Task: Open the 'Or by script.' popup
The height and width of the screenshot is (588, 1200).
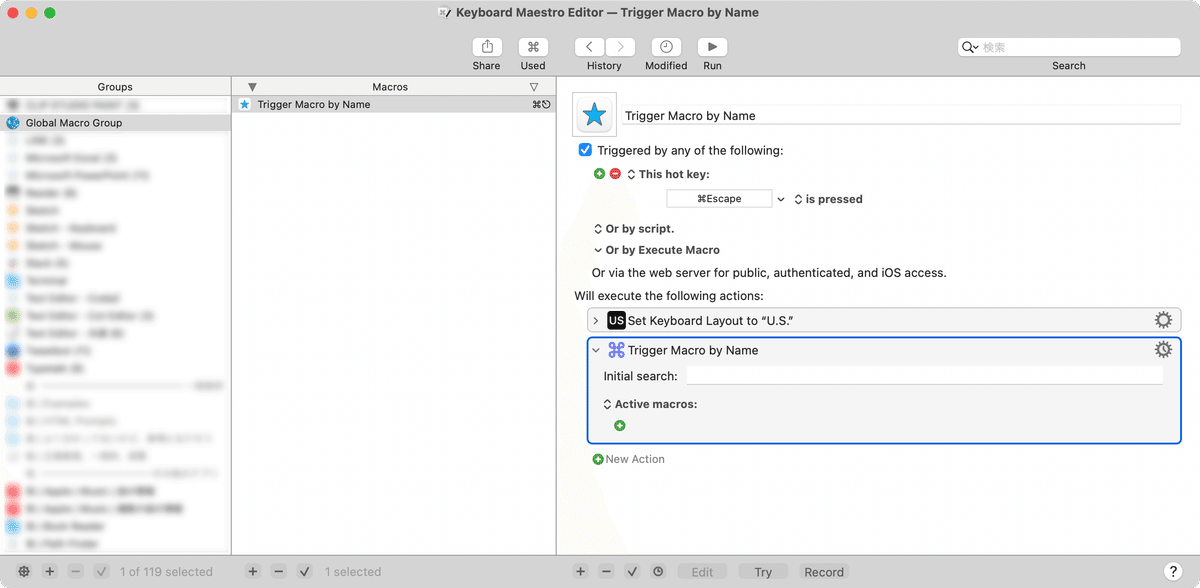Action: (598, 229)
